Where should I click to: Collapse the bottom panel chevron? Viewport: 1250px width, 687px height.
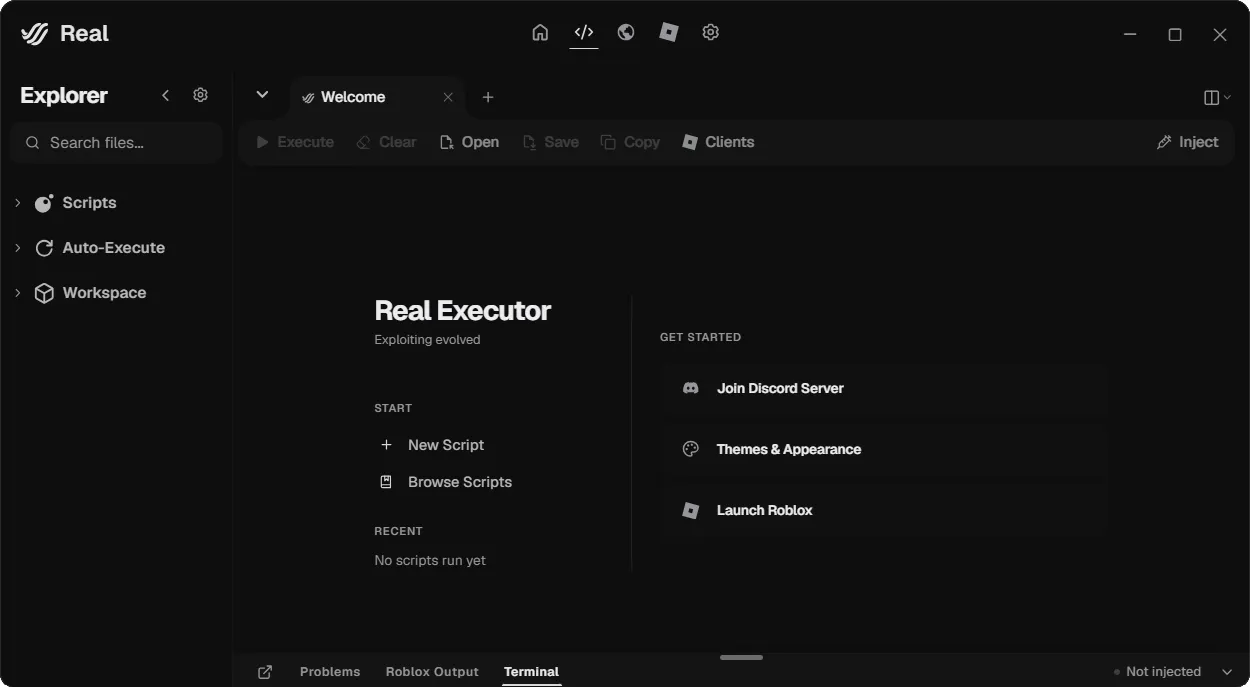(1227, 672)
